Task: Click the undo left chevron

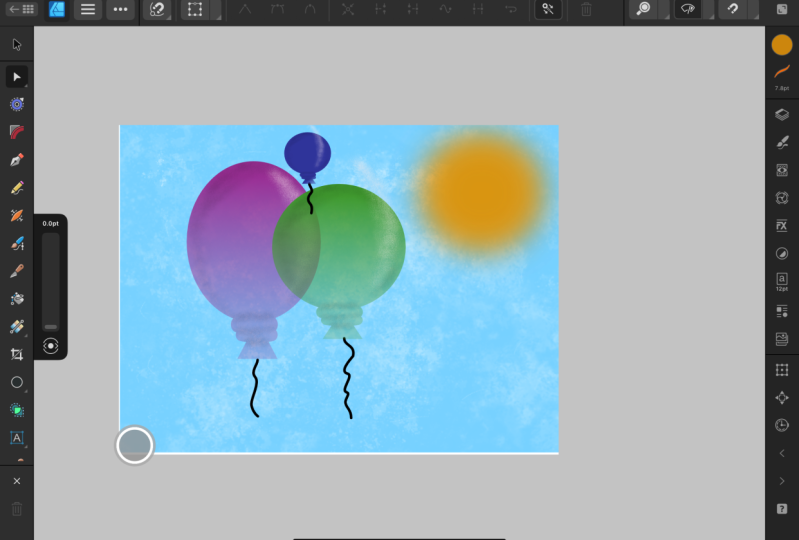Action: pos(782,453)
